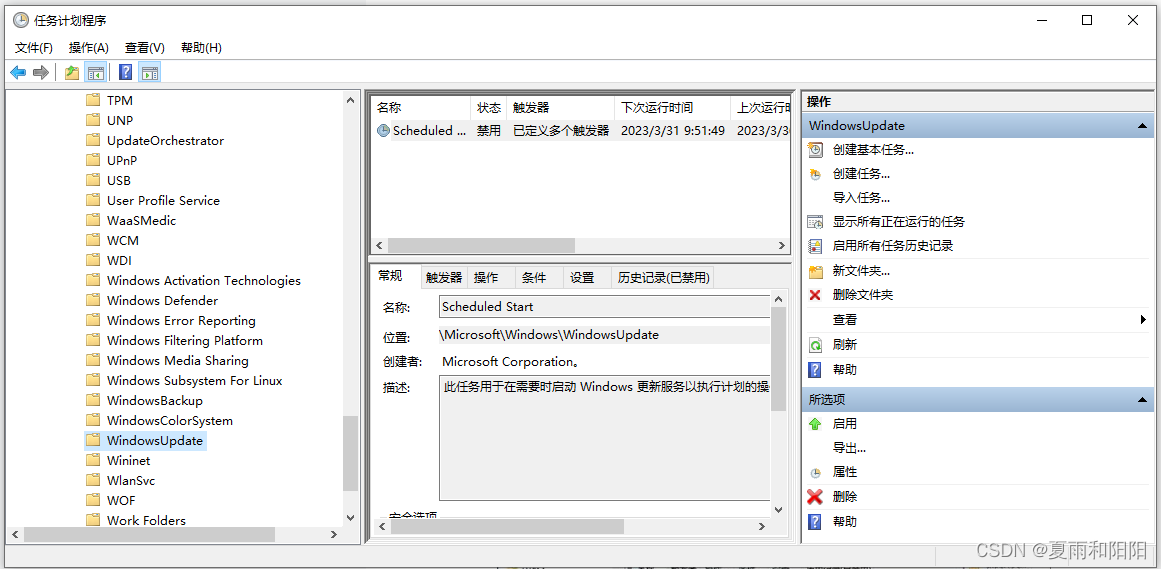The height and width of the screenshot is (569, 1161).
Task: Click the task list horizontal scroll right arrow
Action: pos(782,245)
